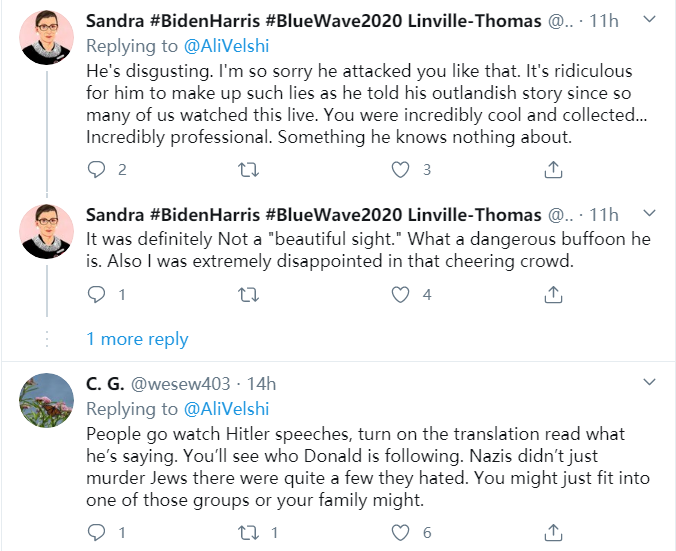The width and height of the screenshot is (676, 551).
Task: Share the "beautiful sight" tweet
Action: tap(553, 294)
